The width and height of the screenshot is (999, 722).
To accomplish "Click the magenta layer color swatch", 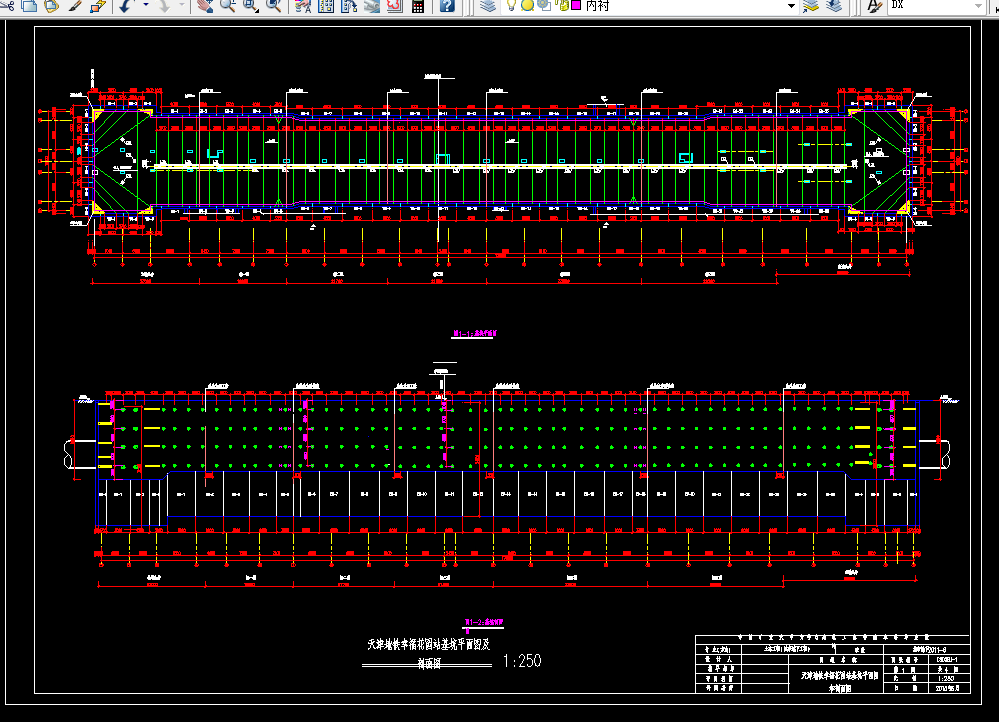I will pos(576,5).
